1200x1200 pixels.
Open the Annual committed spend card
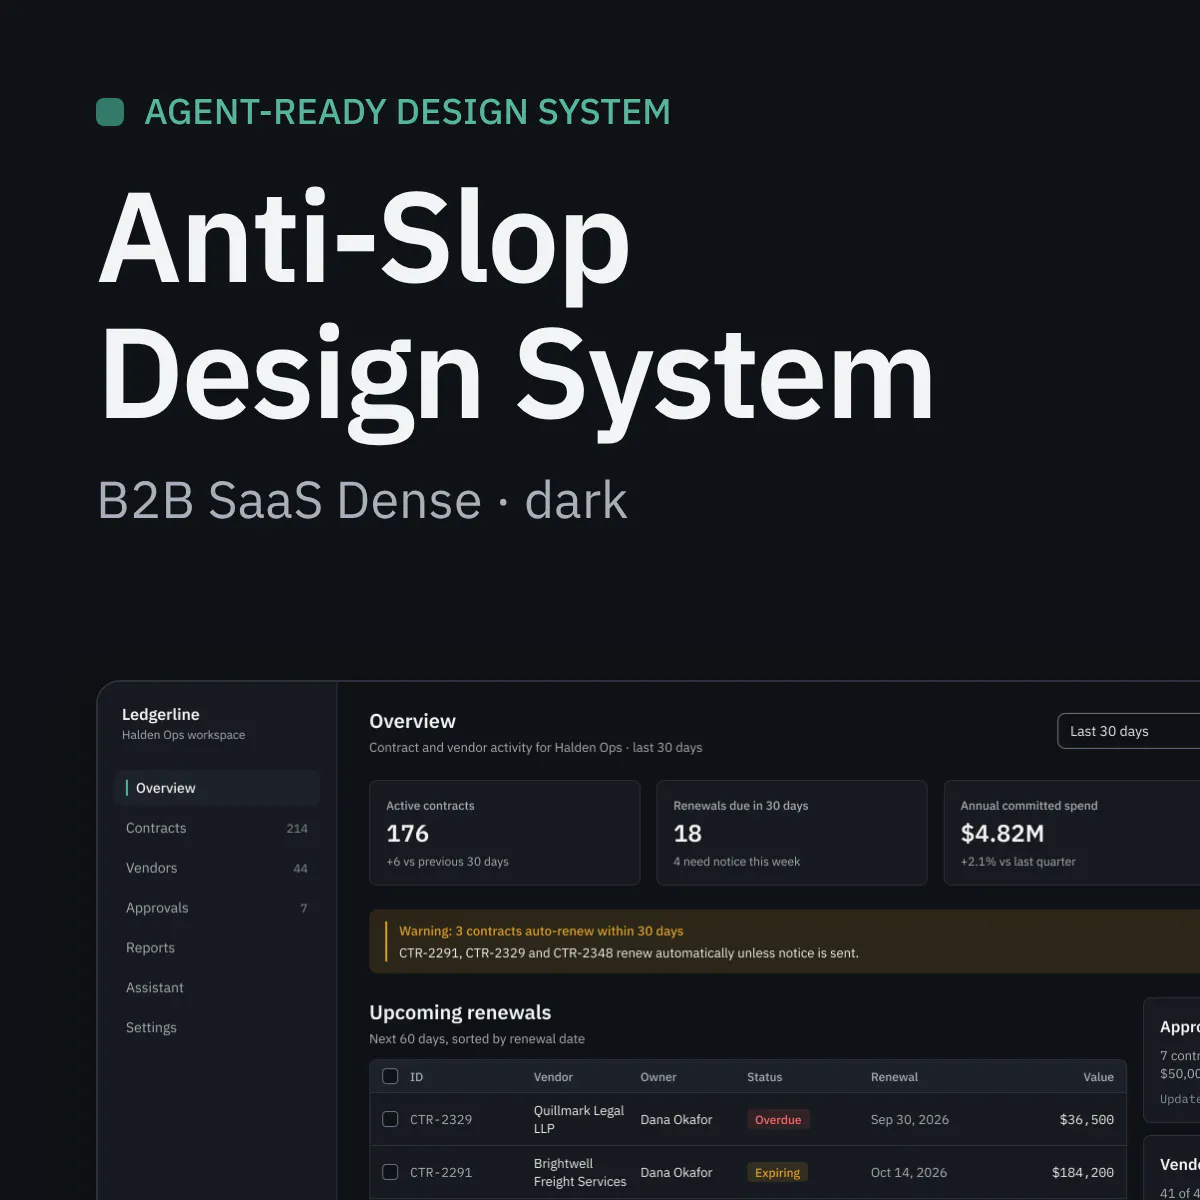pyautogui.click(x=1072, y=833)
